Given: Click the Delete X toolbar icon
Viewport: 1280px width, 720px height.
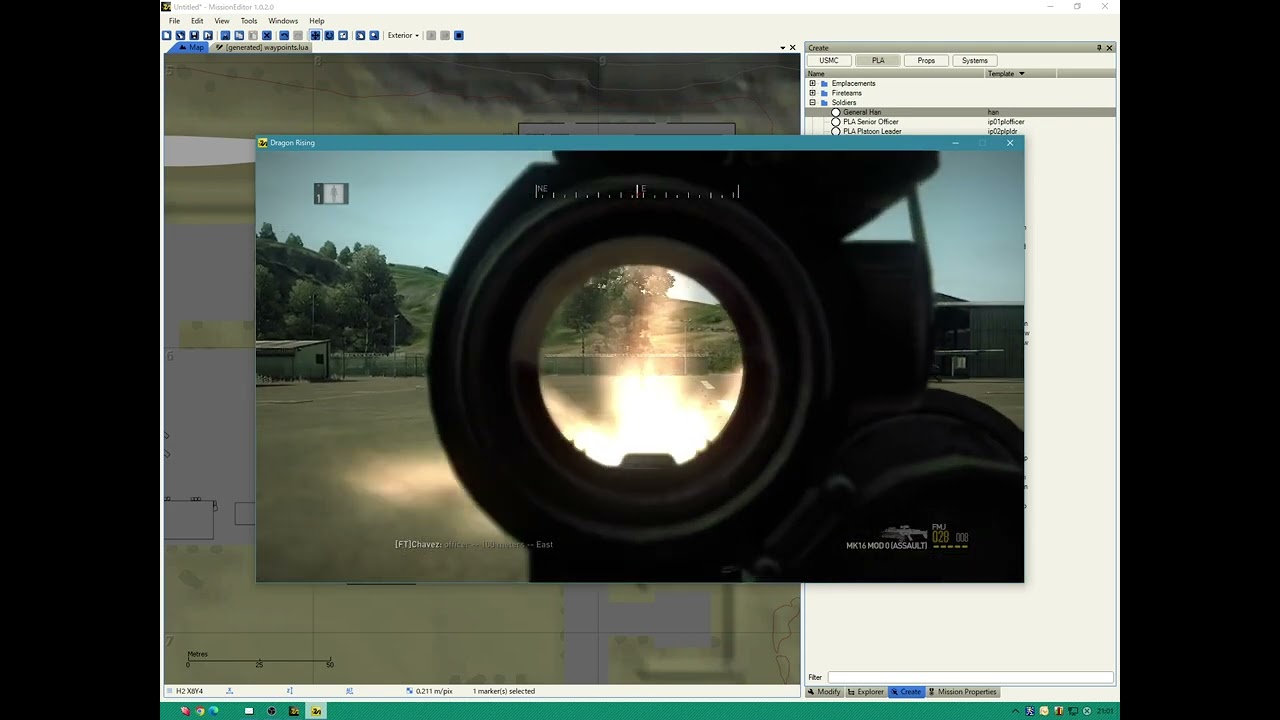Looking at the screenshot, I should pyautogui.click(x=267, y=35).
